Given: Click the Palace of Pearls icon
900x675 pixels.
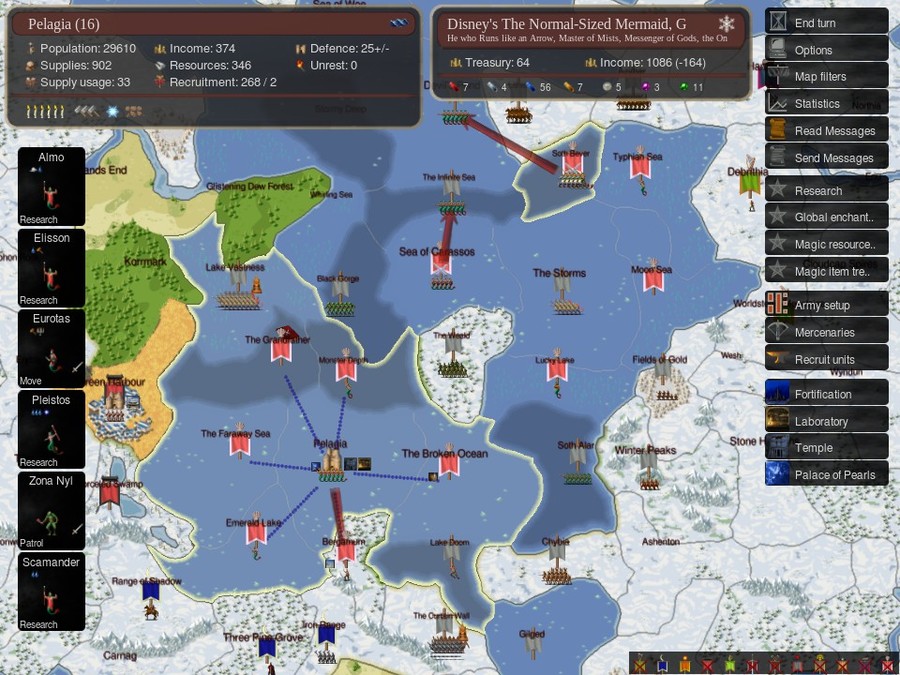Looking at the screenshot, I should pos(777,474).
